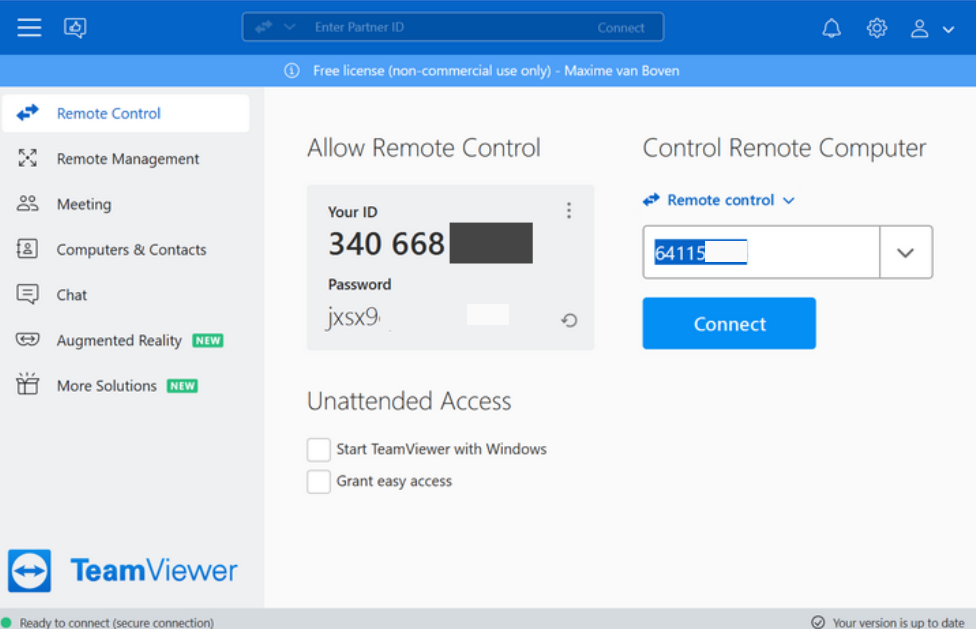This screenshot has width=976, height=629.
Task: Enable Start TeamViewer with Windows checkbox
Action: [x=319, y=449]
